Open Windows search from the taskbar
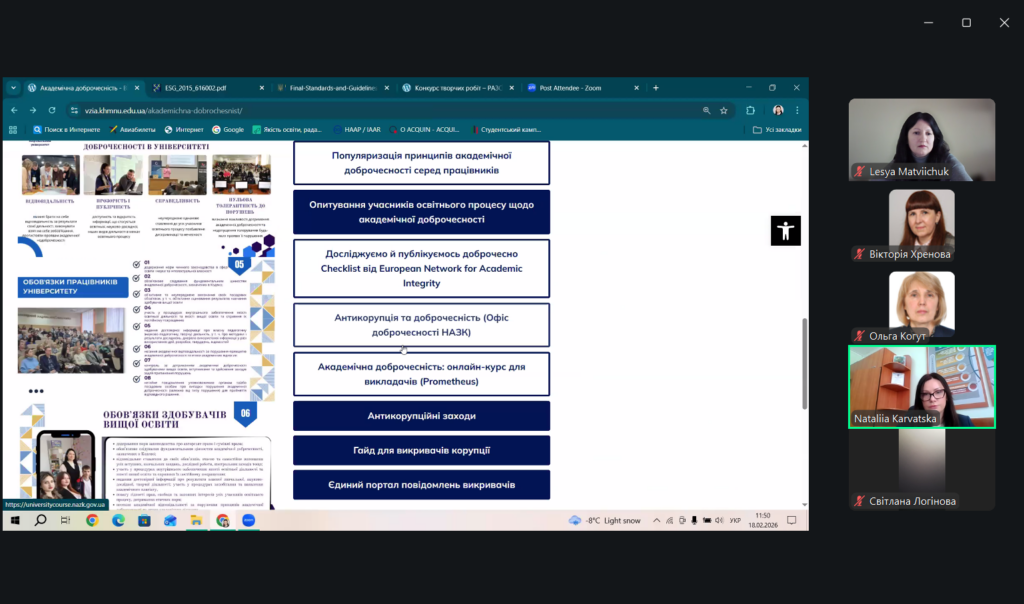 coord(39,520)
